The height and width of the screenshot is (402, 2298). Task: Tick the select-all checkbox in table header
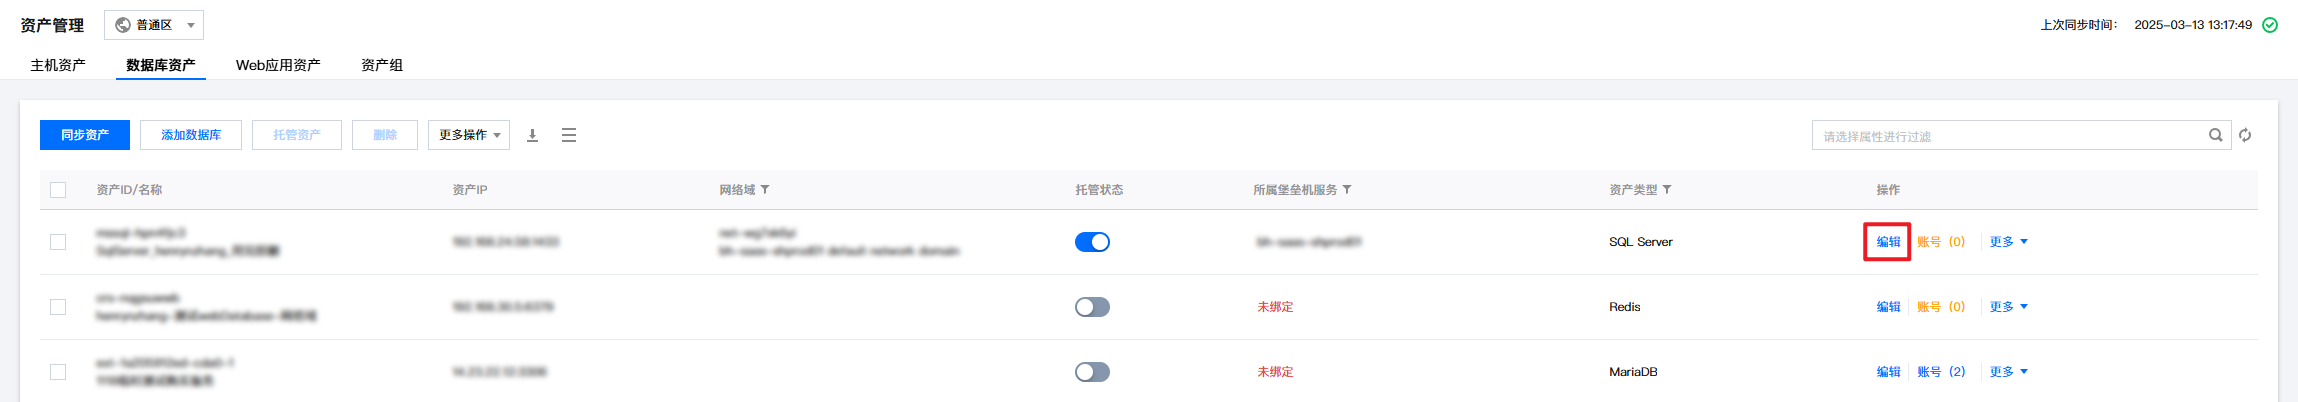(58, 190)
